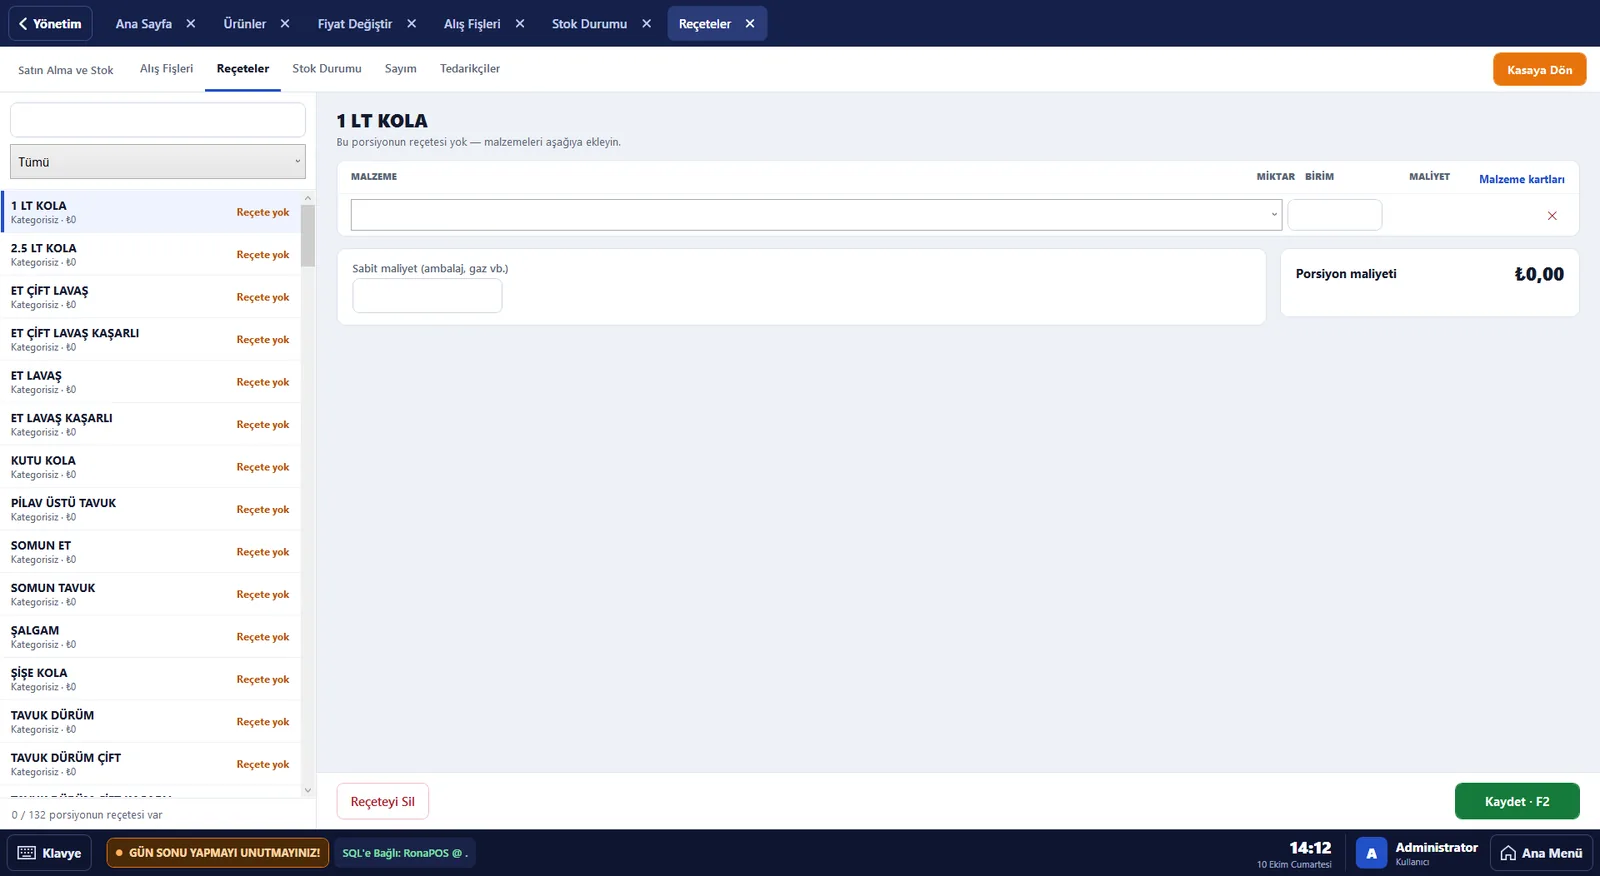Click the Sabit maliyet input field
The width and height of the screenshot is (1600, 876).
pos(427,296)
